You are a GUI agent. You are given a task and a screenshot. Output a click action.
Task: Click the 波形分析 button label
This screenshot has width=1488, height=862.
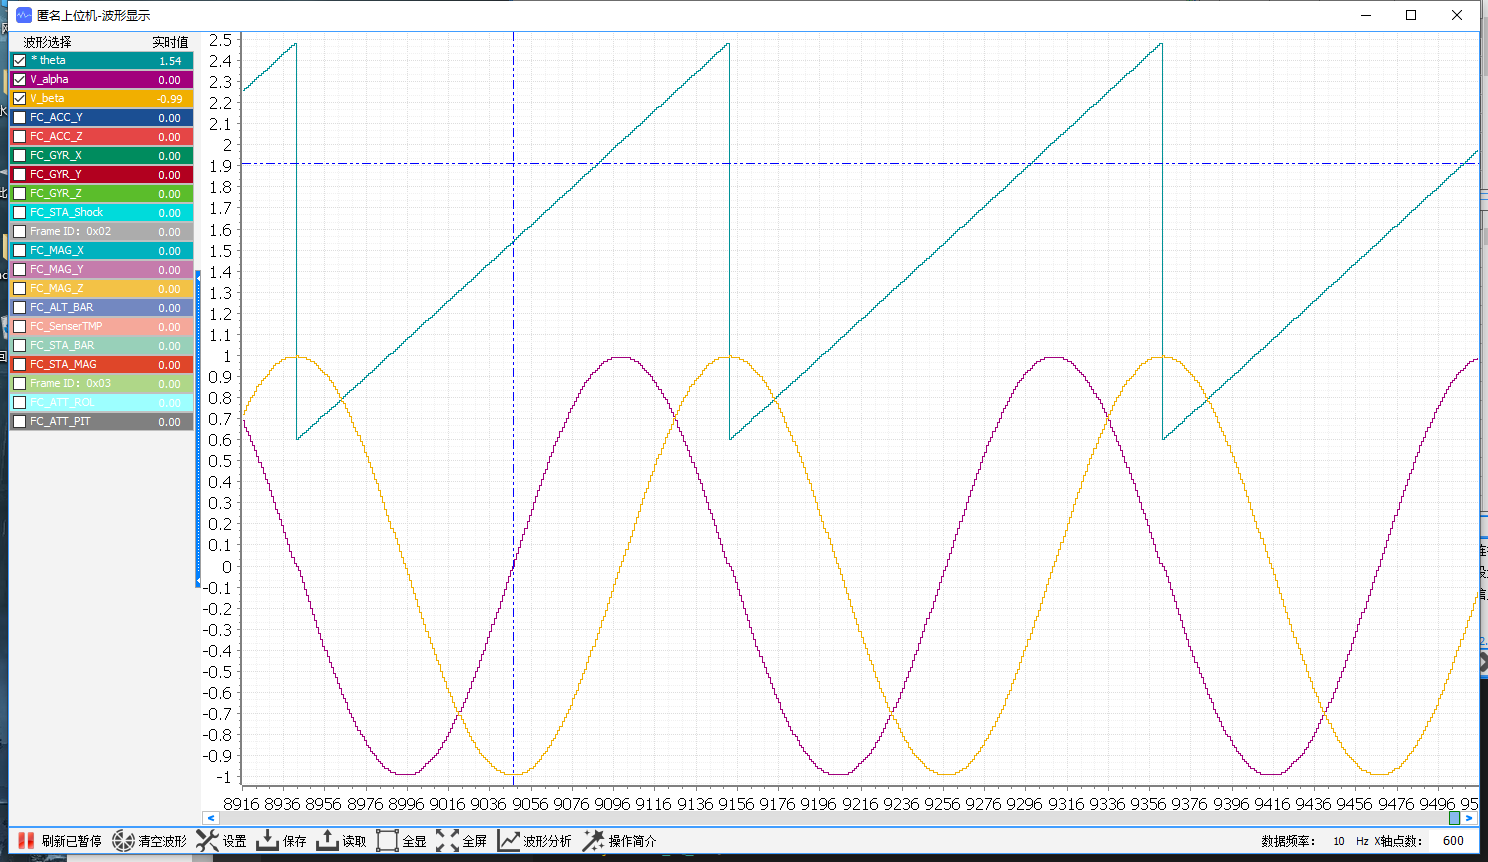click(547, 842)
